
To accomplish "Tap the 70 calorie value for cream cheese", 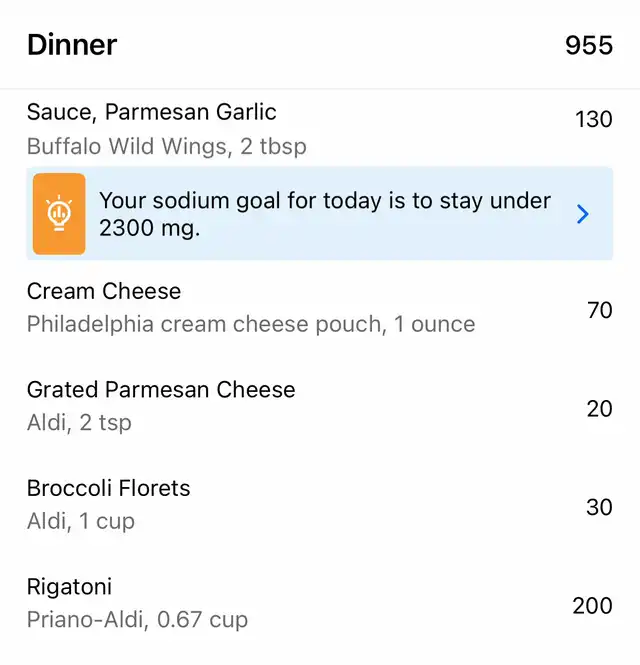I will click(x=600, y=310).
